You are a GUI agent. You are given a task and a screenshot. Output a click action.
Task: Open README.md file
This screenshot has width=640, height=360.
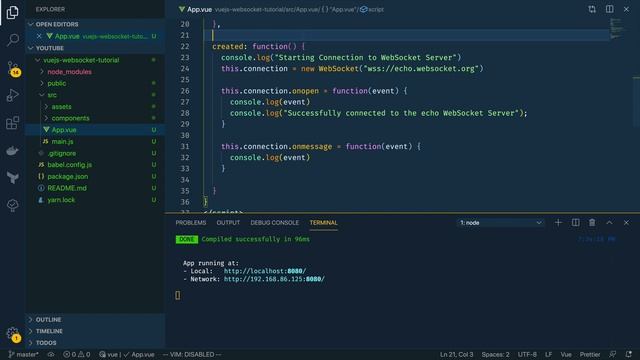[x=96, y=188]
